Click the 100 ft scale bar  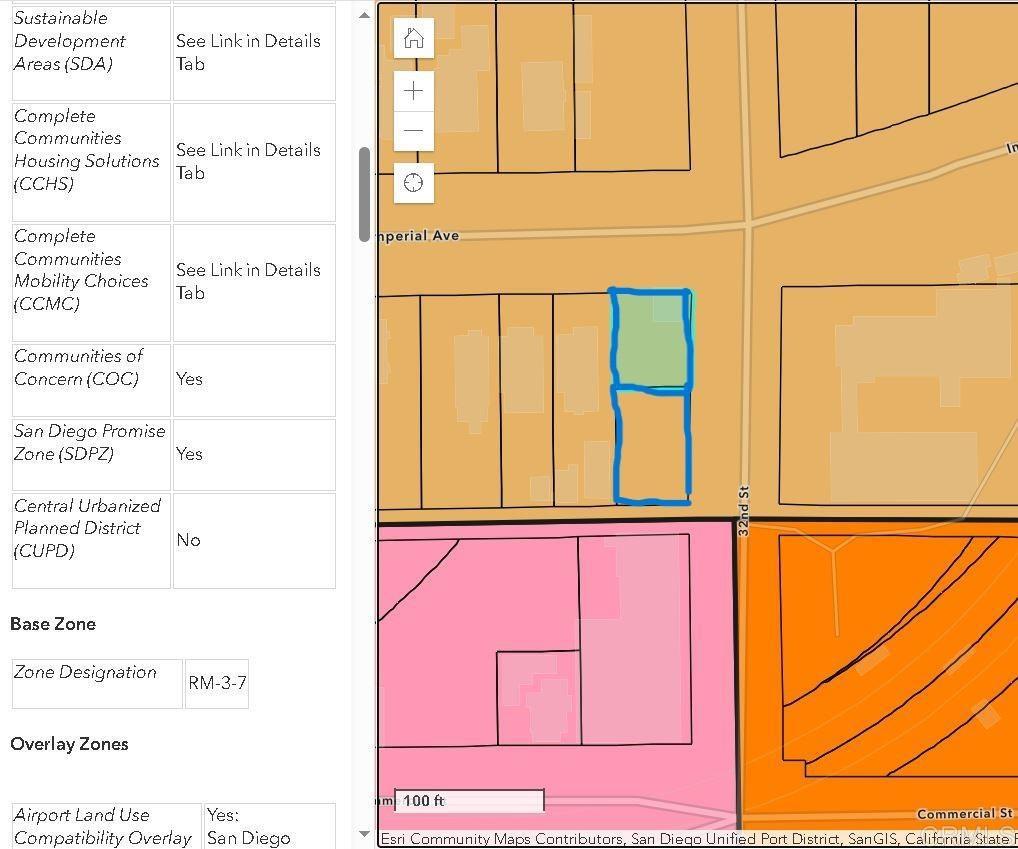[x=468, y=801]
